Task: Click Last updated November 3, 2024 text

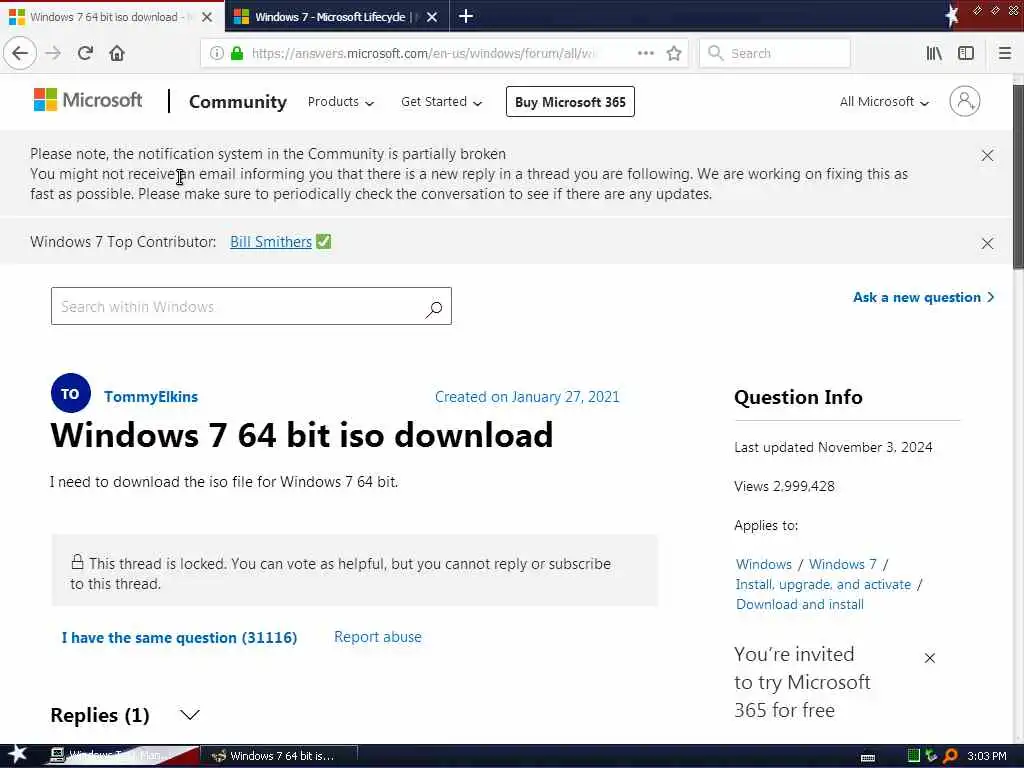Action: [x=833, y=447]
